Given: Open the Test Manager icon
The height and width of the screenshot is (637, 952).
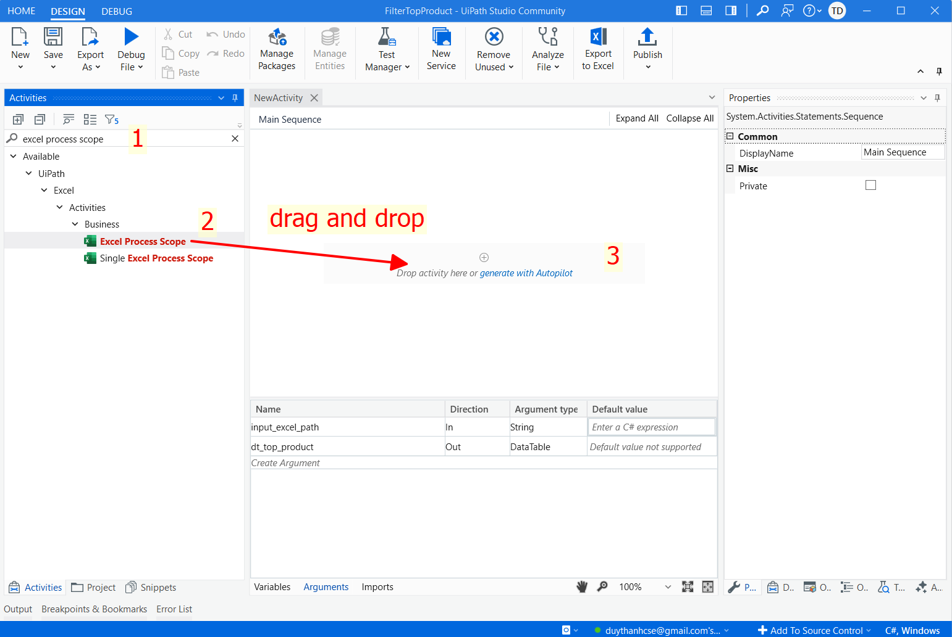Looking at the screenshot, I should 387,37.
